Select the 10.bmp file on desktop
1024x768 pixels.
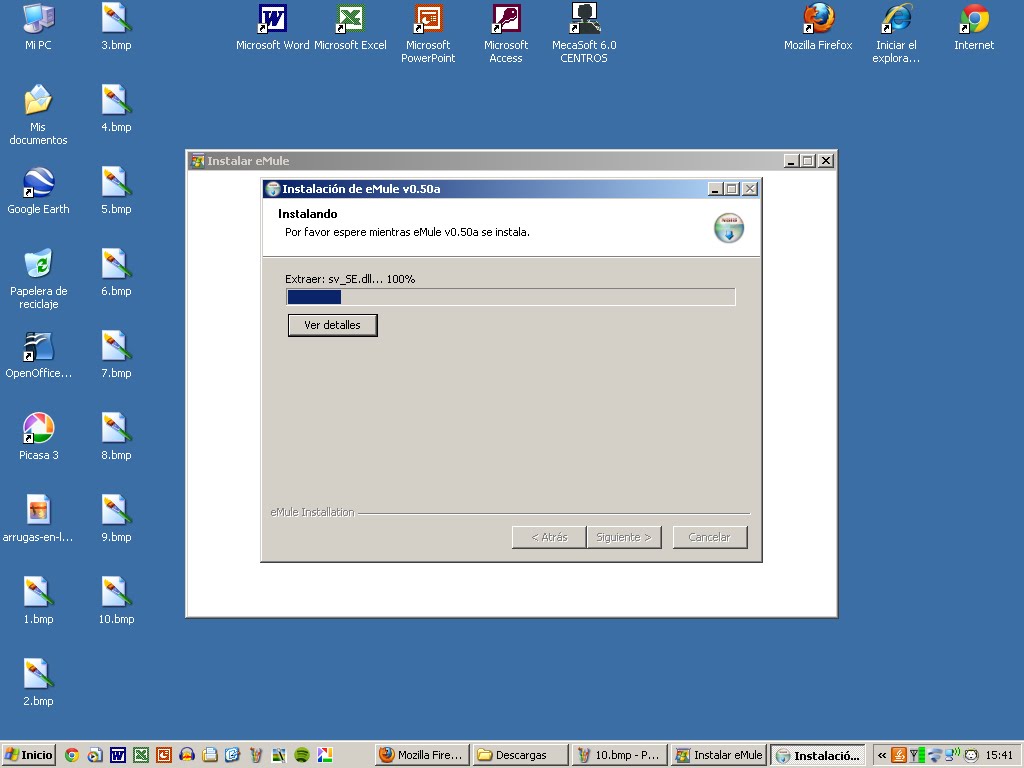pyautogui.click(x=116, y=601)
